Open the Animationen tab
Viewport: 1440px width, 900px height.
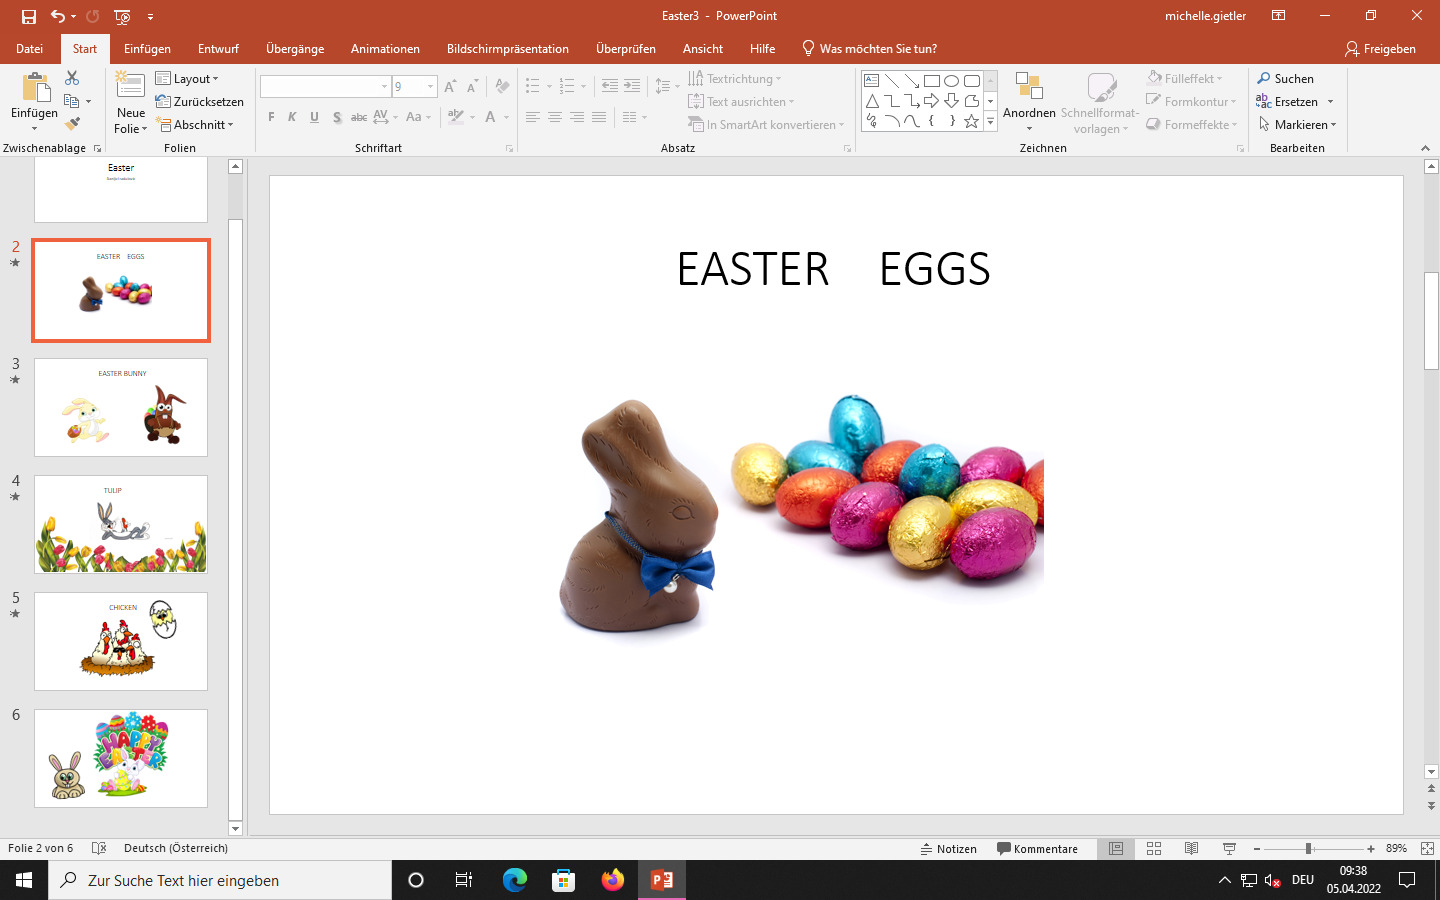[385, 48]
